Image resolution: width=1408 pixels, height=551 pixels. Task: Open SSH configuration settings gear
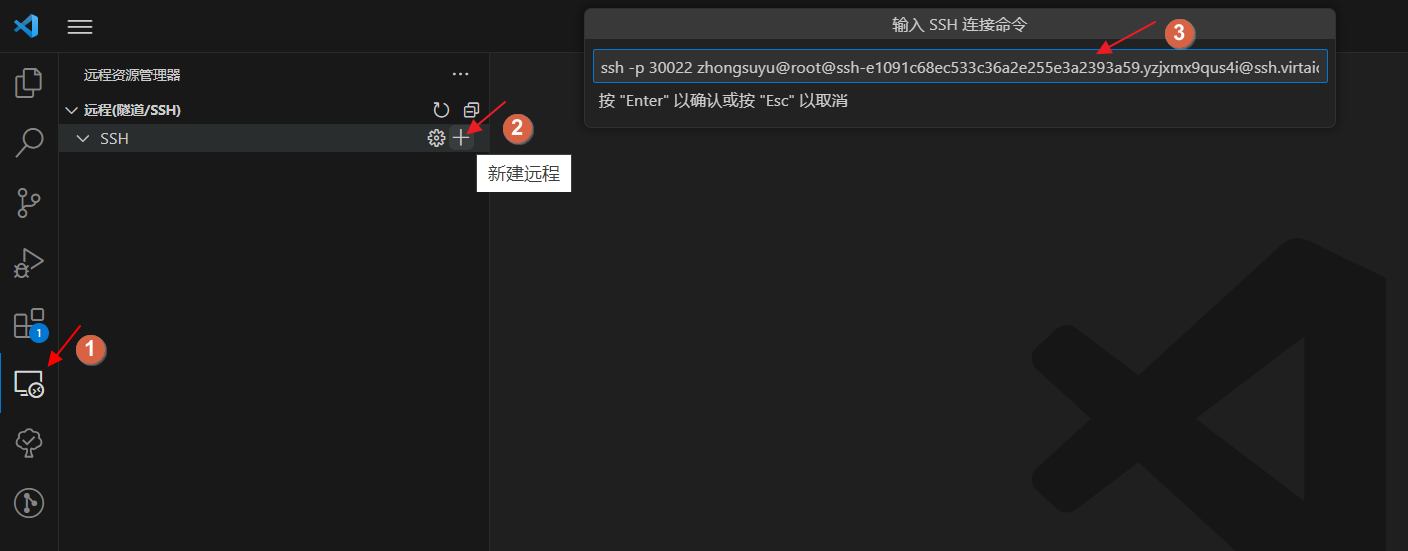[436, 138]
